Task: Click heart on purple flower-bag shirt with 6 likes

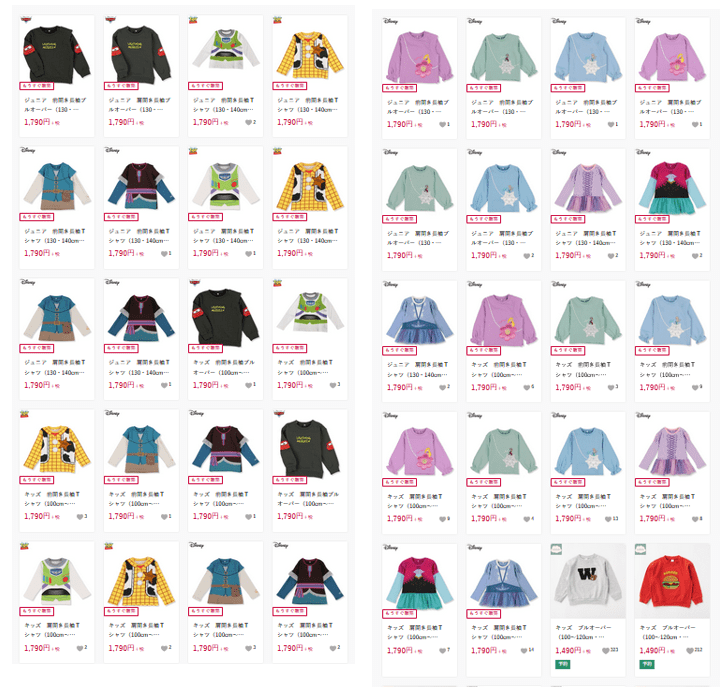Action: tap(526, 387)
